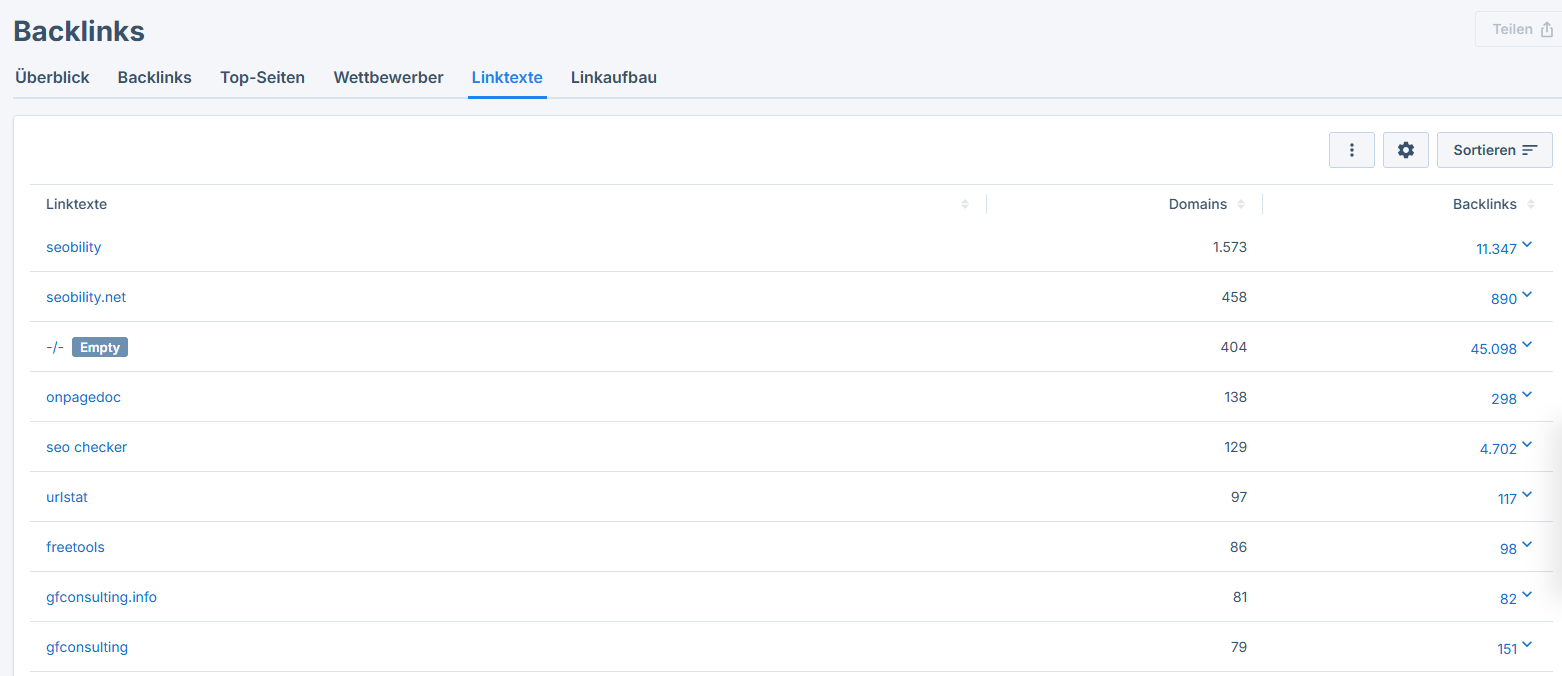Open the Linkaufbau tab

point(614,77)
